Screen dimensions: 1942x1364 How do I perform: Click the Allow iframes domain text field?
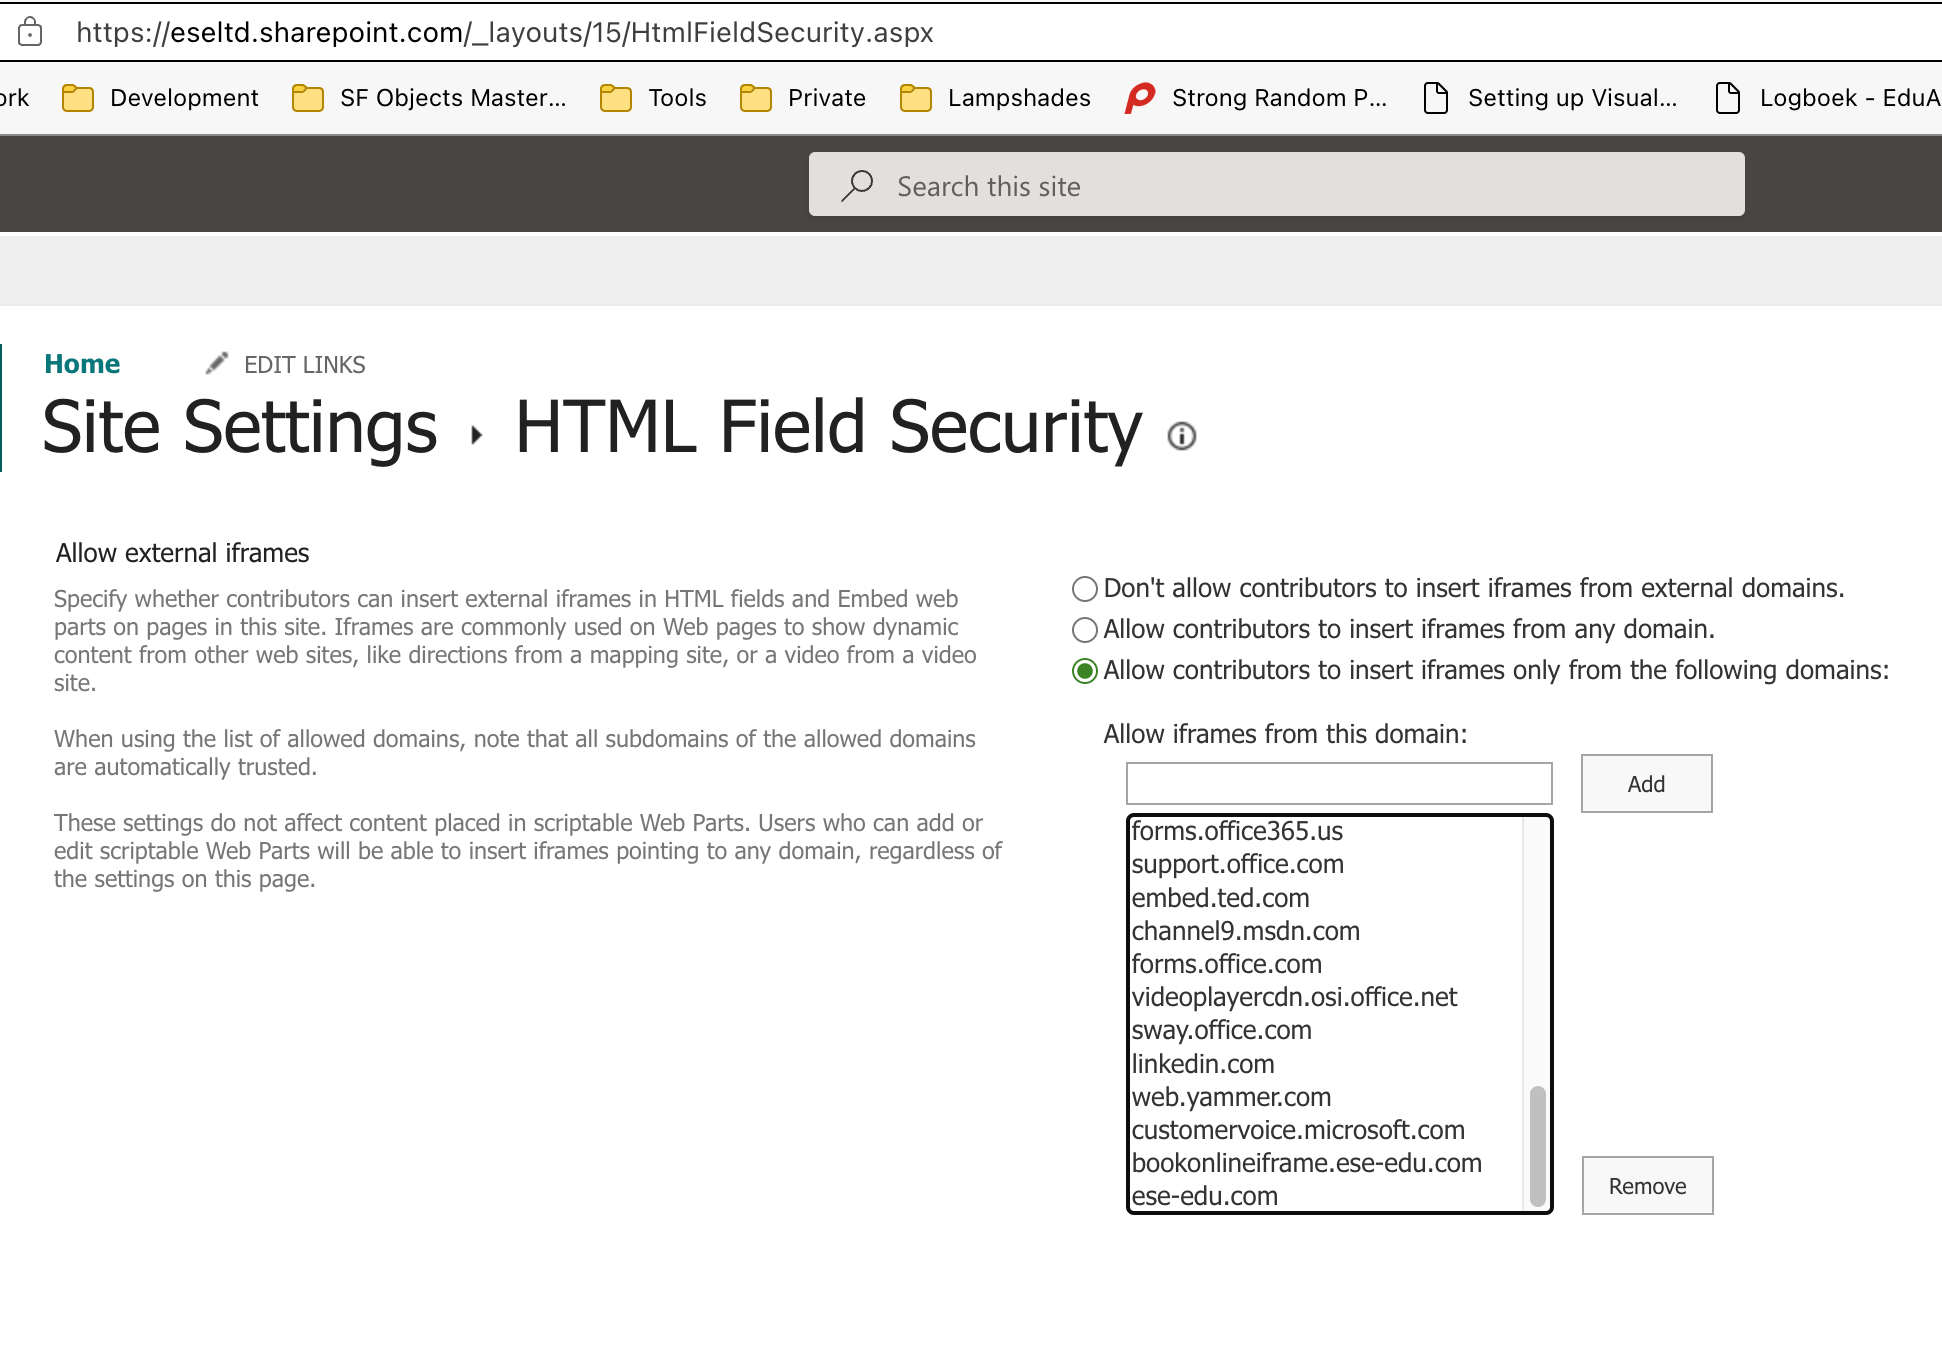[x=1338, y=784]
